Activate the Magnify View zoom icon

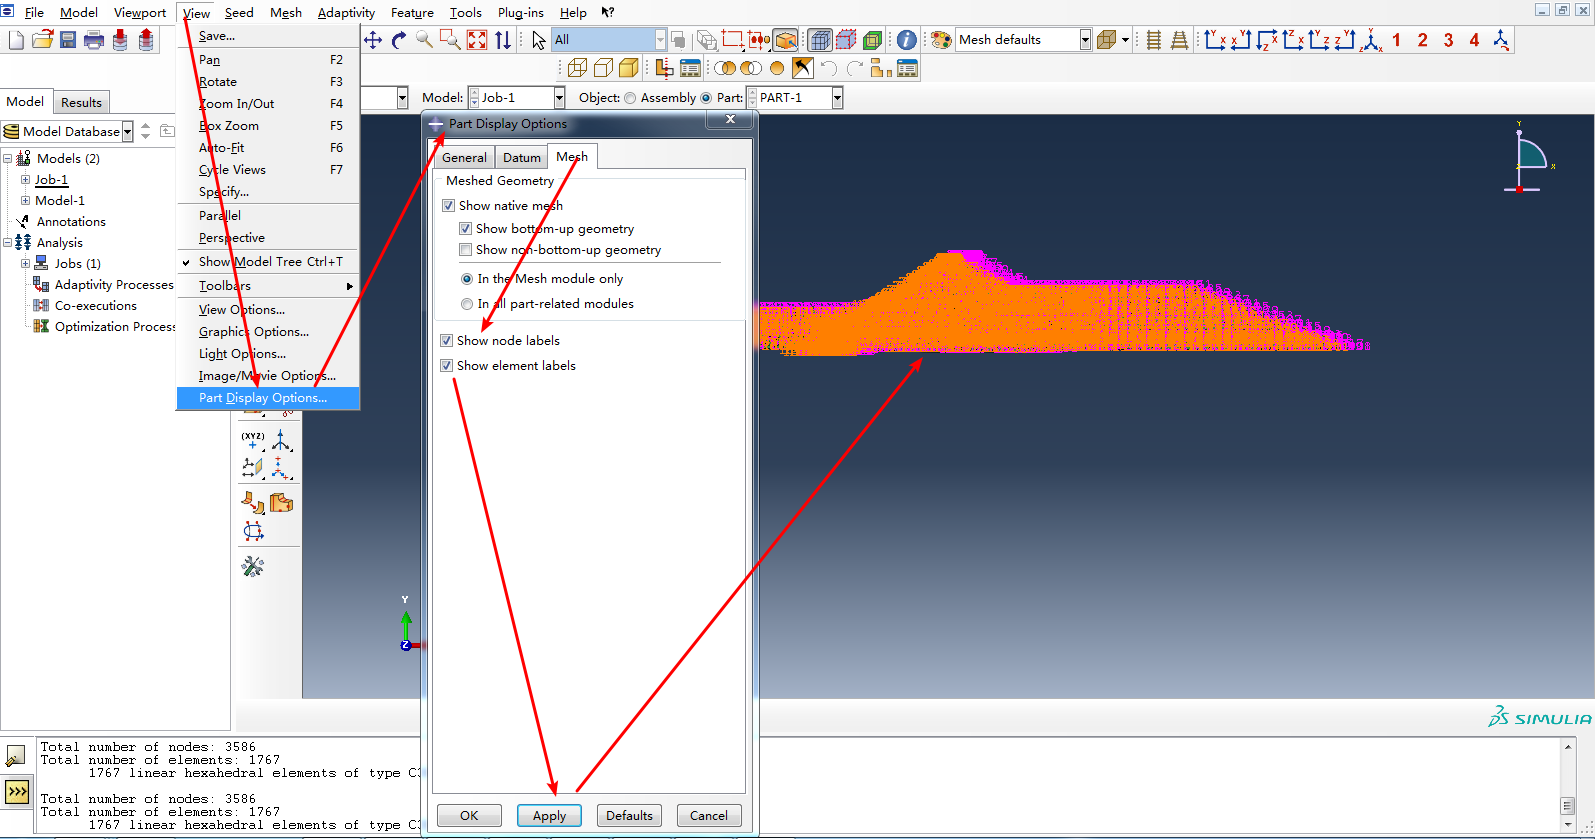[x=425, y=40]
